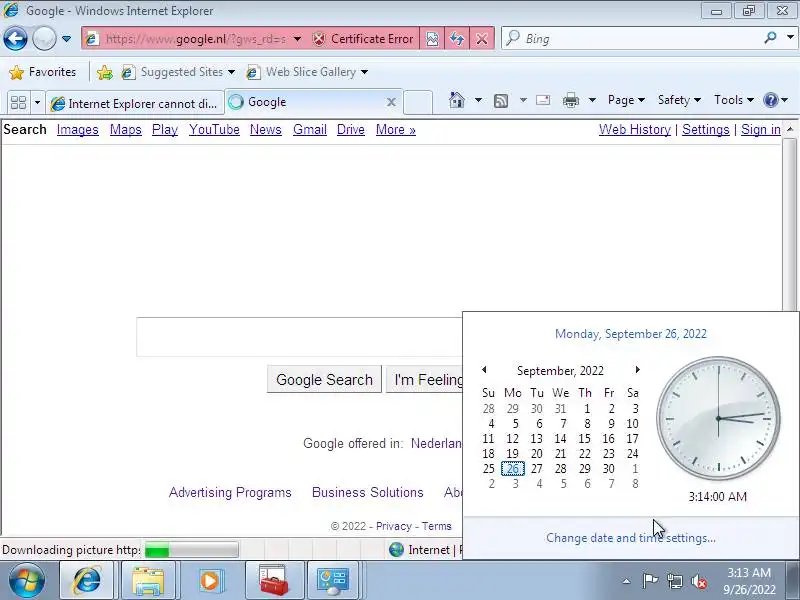Screen dimensions: 800x600
Task: Open the recent pages dropdown arrow
Action: coord(66,39)
